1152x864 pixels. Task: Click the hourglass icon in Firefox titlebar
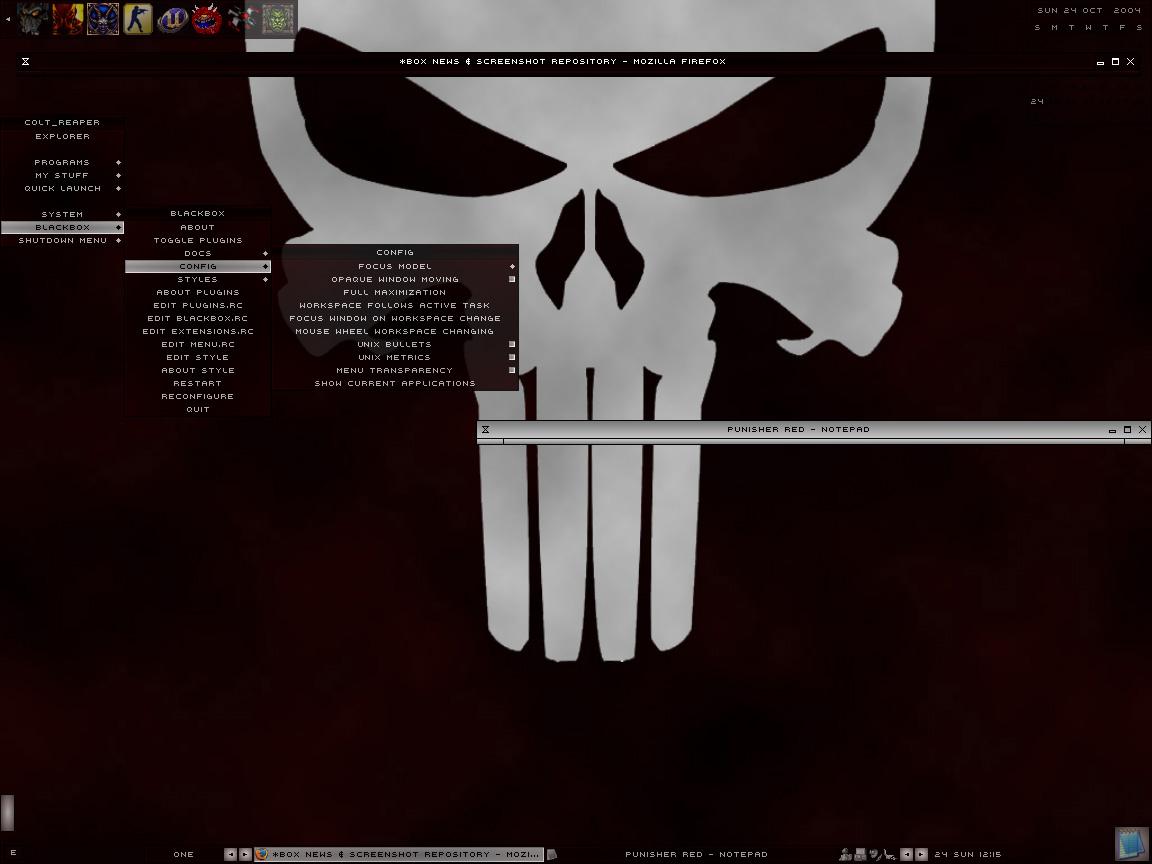tap(26, 62)
